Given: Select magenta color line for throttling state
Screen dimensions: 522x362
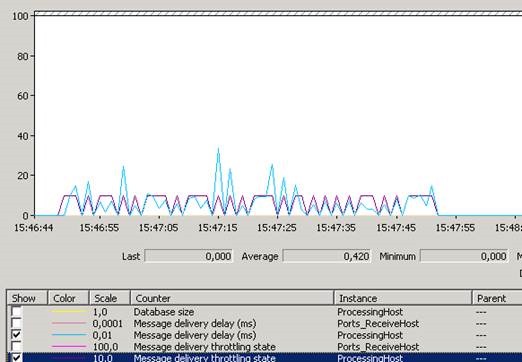Looking at the screenshot, I should (x=68, y=346).
